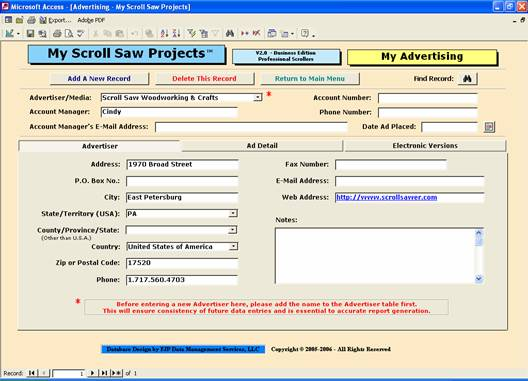Click the Phone field 1.717.560.4703
This screenshot has height=381, width=528.
click(x=182, y=280)
